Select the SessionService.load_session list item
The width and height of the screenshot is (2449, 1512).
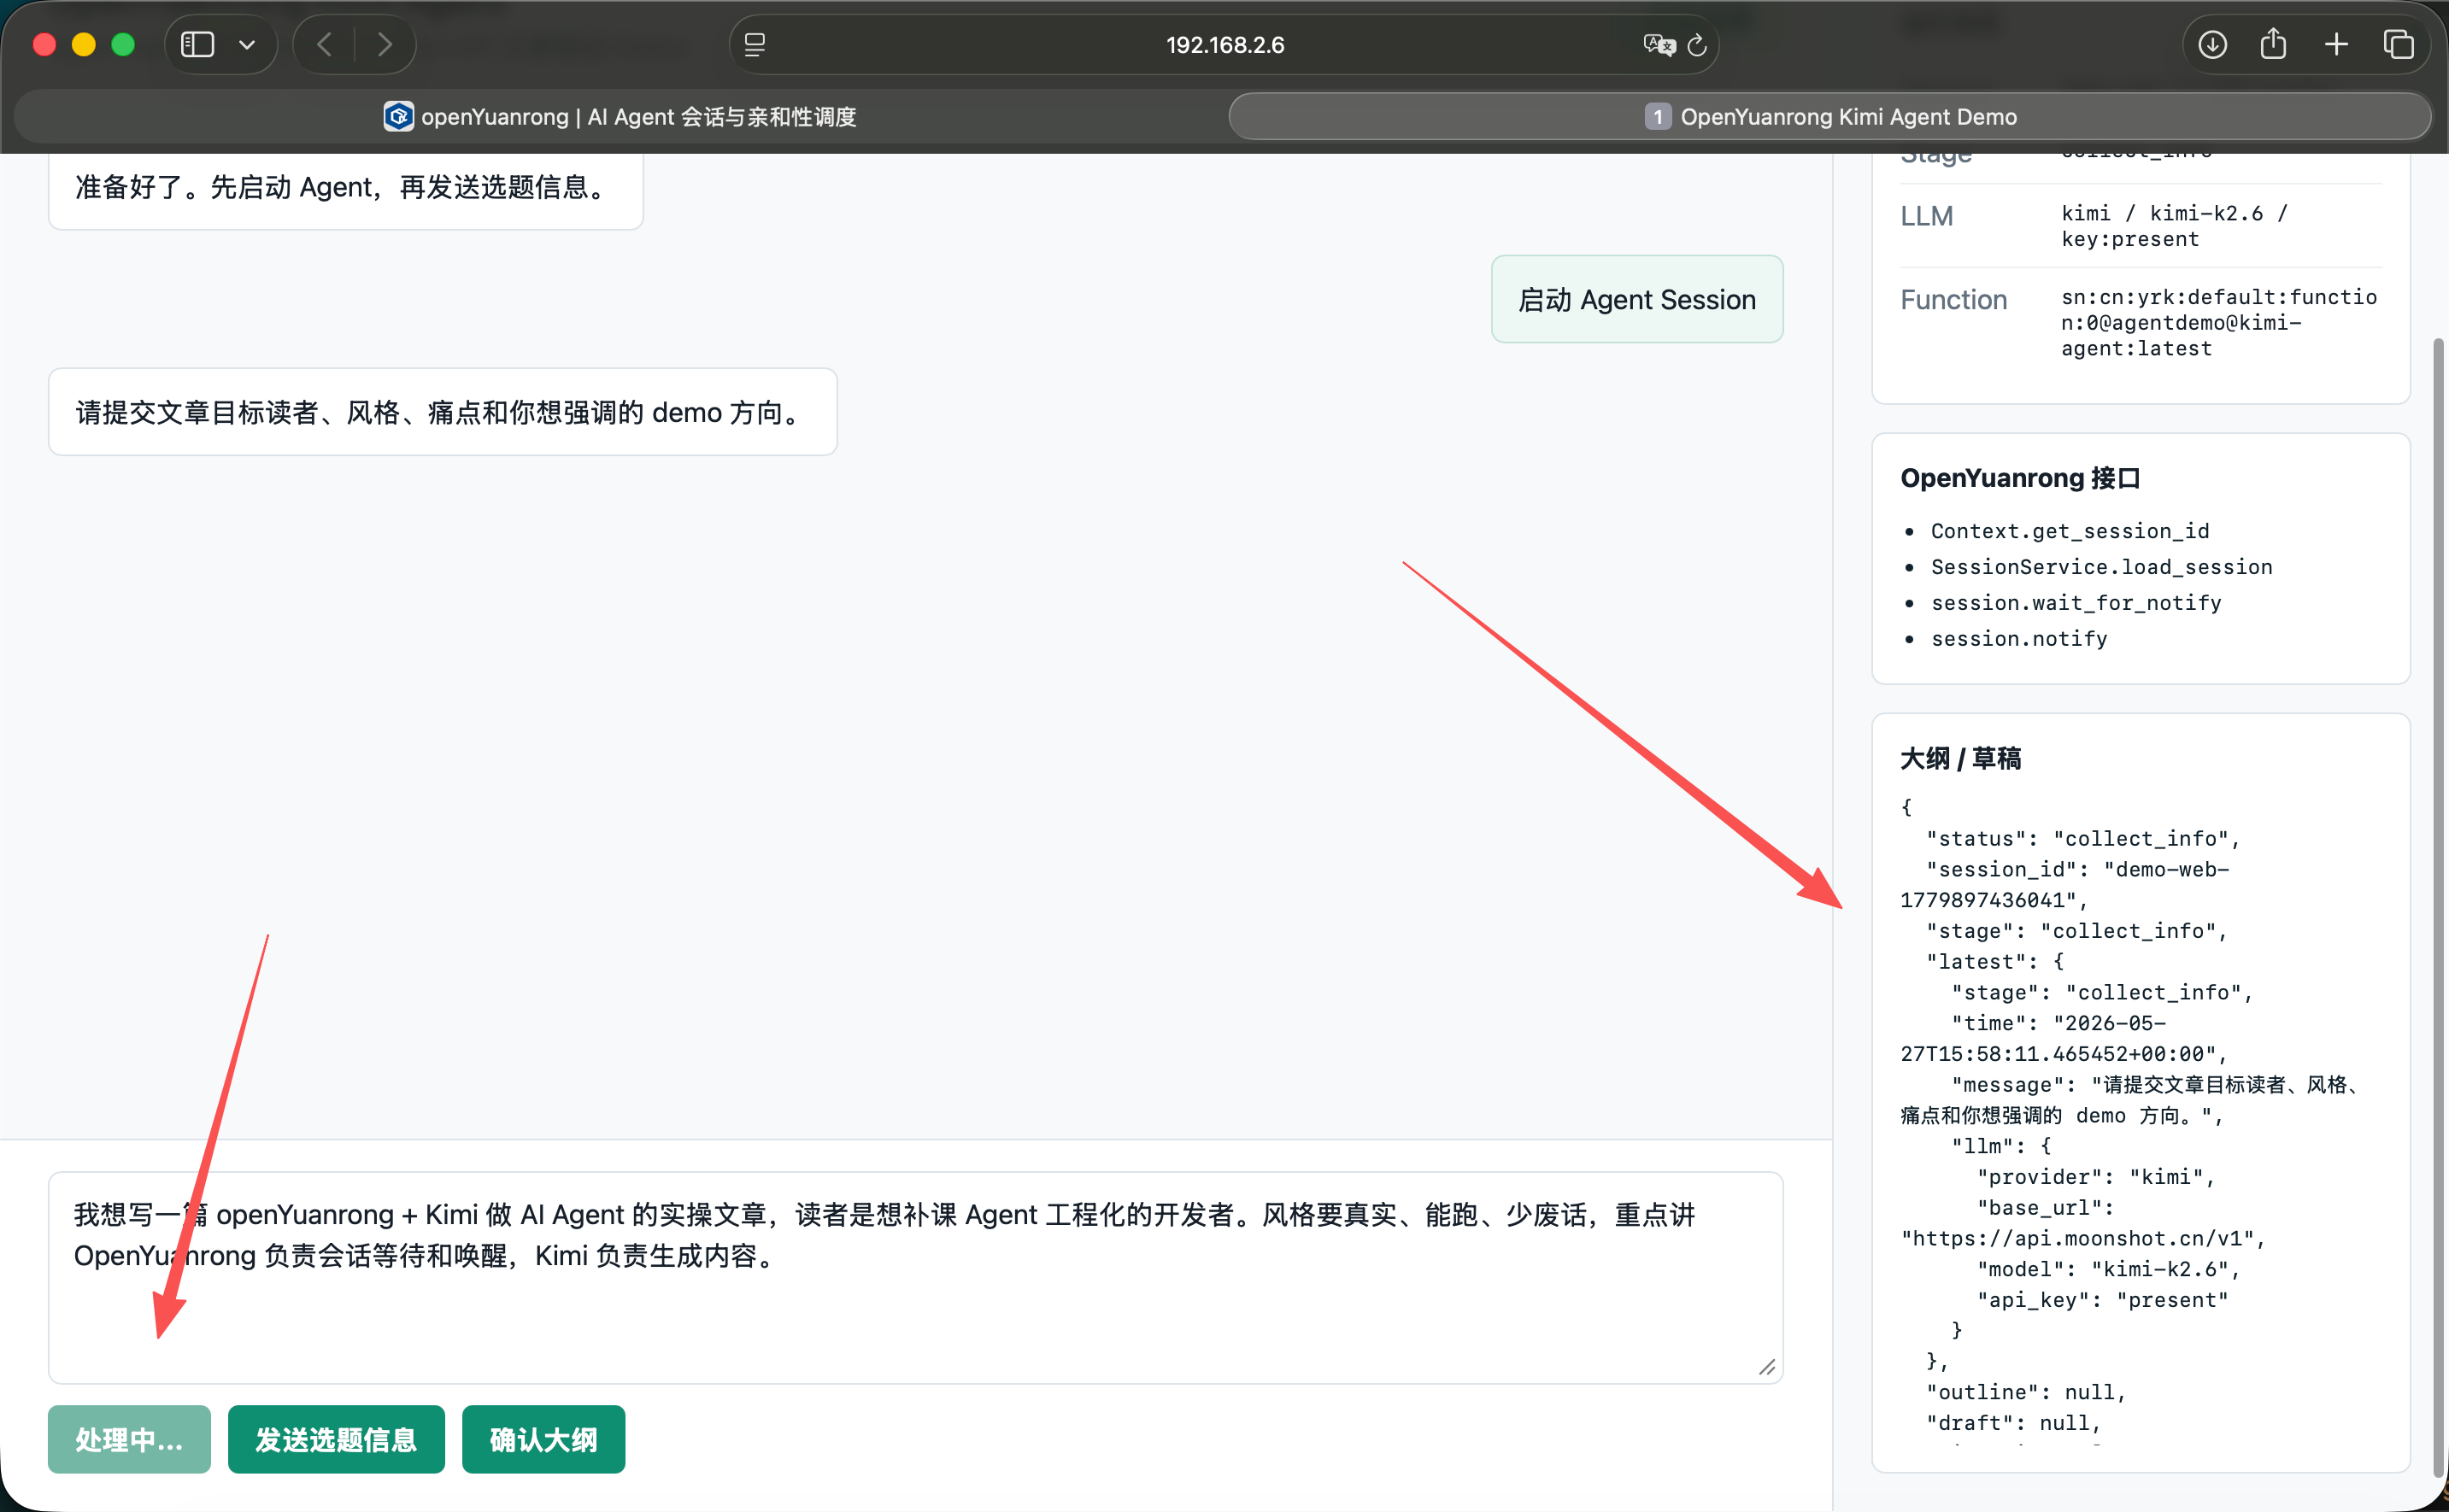point(2101,567)
